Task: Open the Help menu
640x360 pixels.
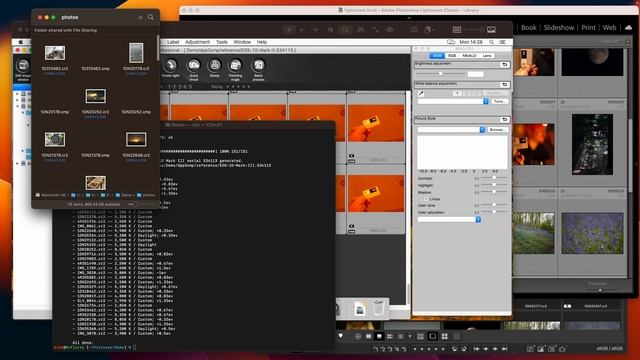Action: pos(262,42)
